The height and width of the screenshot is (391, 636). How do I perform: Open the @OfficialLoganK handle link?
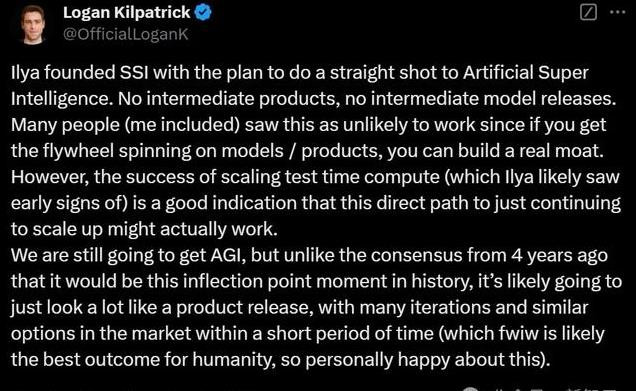[x=126, y=34]
